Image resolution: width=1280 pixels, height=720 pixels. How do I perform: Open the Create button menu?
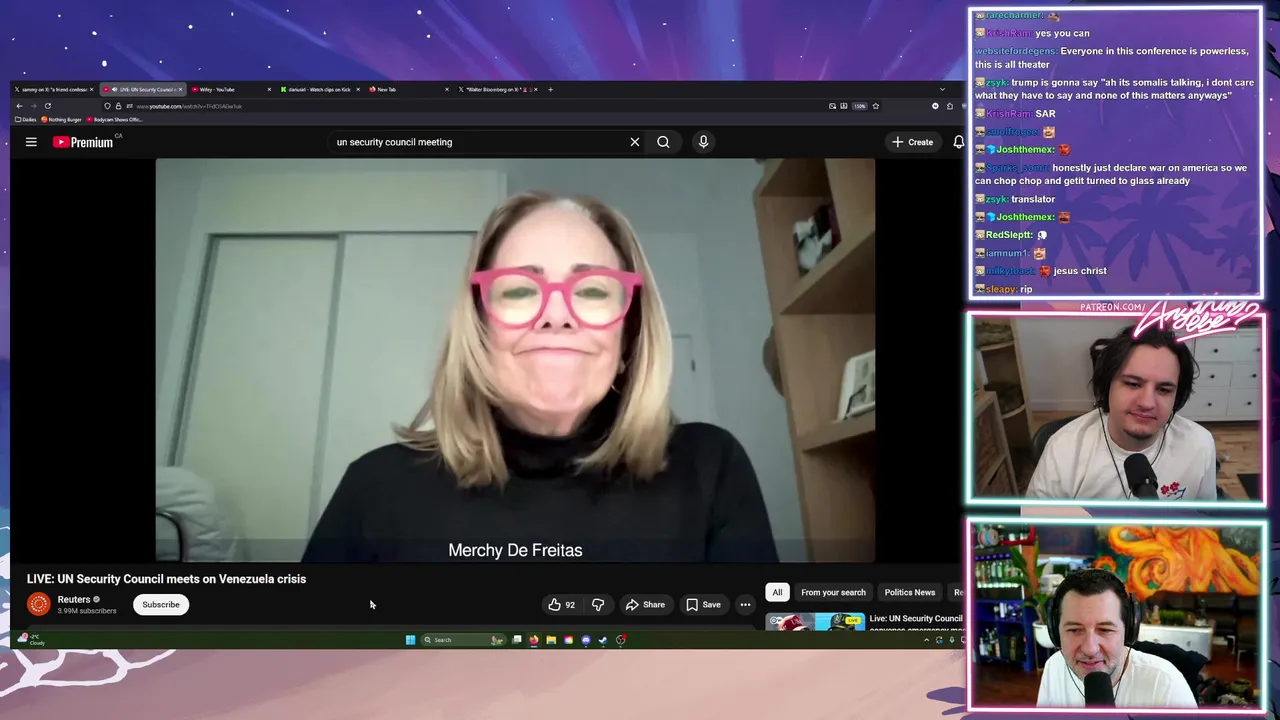913,142
